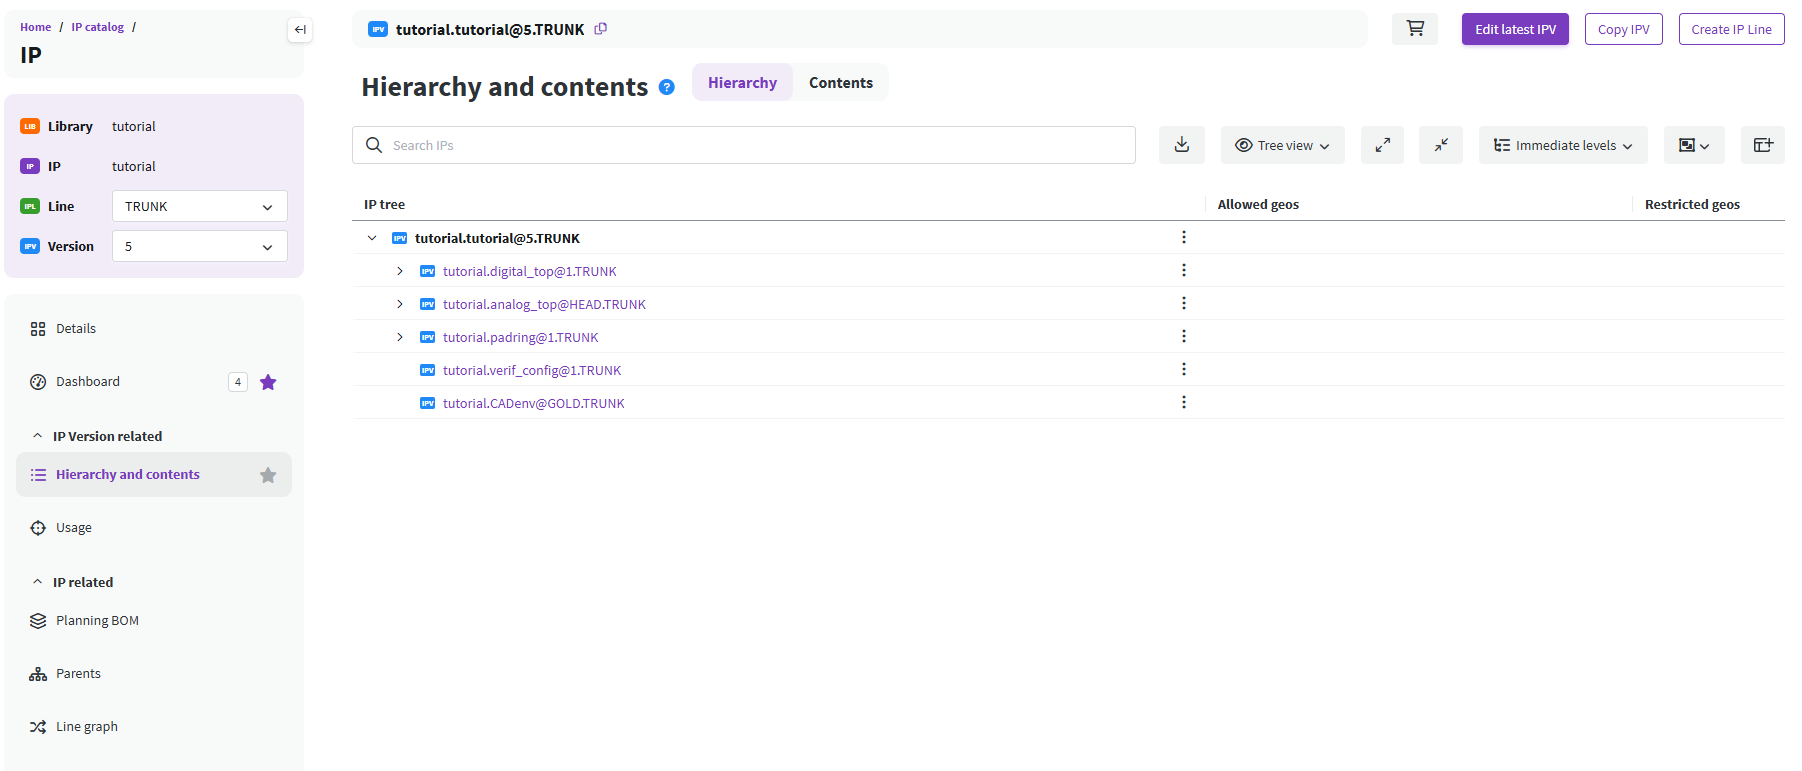Open the tutorial.CADenv@GOLD.TRUNK link

click(533, 403)
